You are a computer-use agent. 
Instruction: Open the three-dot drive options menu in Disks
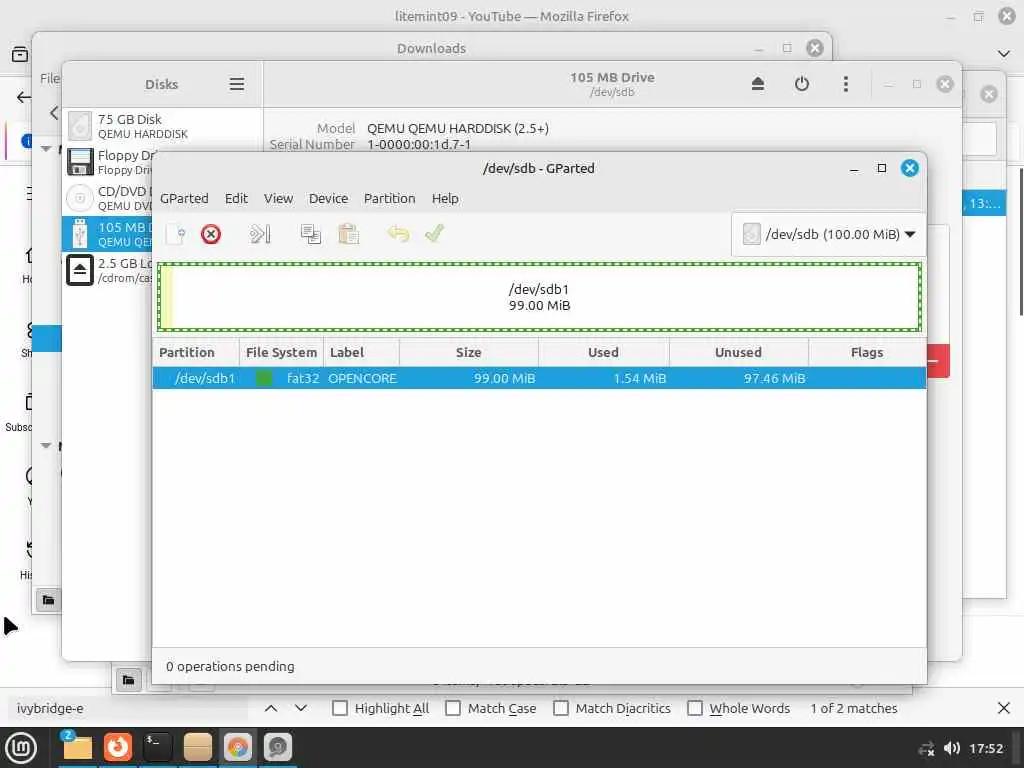coord(846,84)
